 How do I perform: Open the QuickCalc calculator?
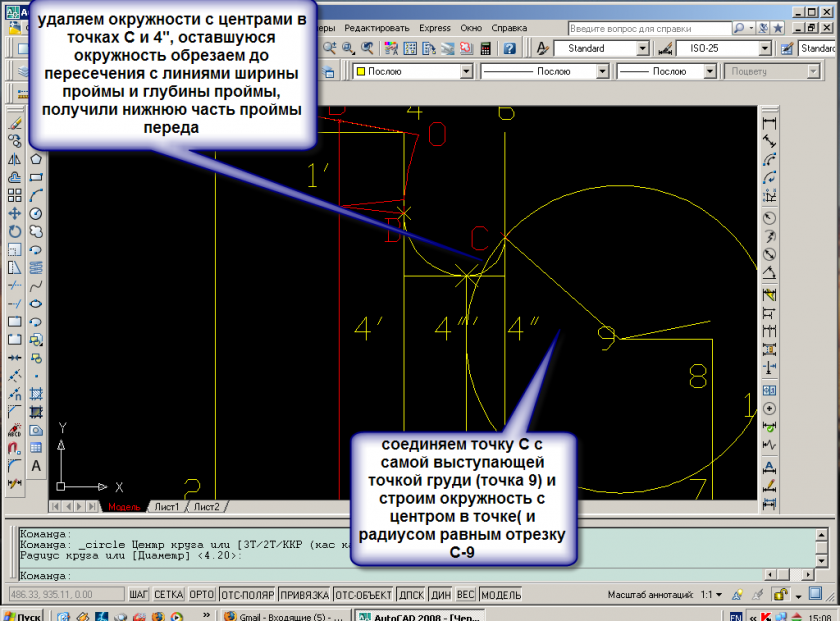(485, 48)
